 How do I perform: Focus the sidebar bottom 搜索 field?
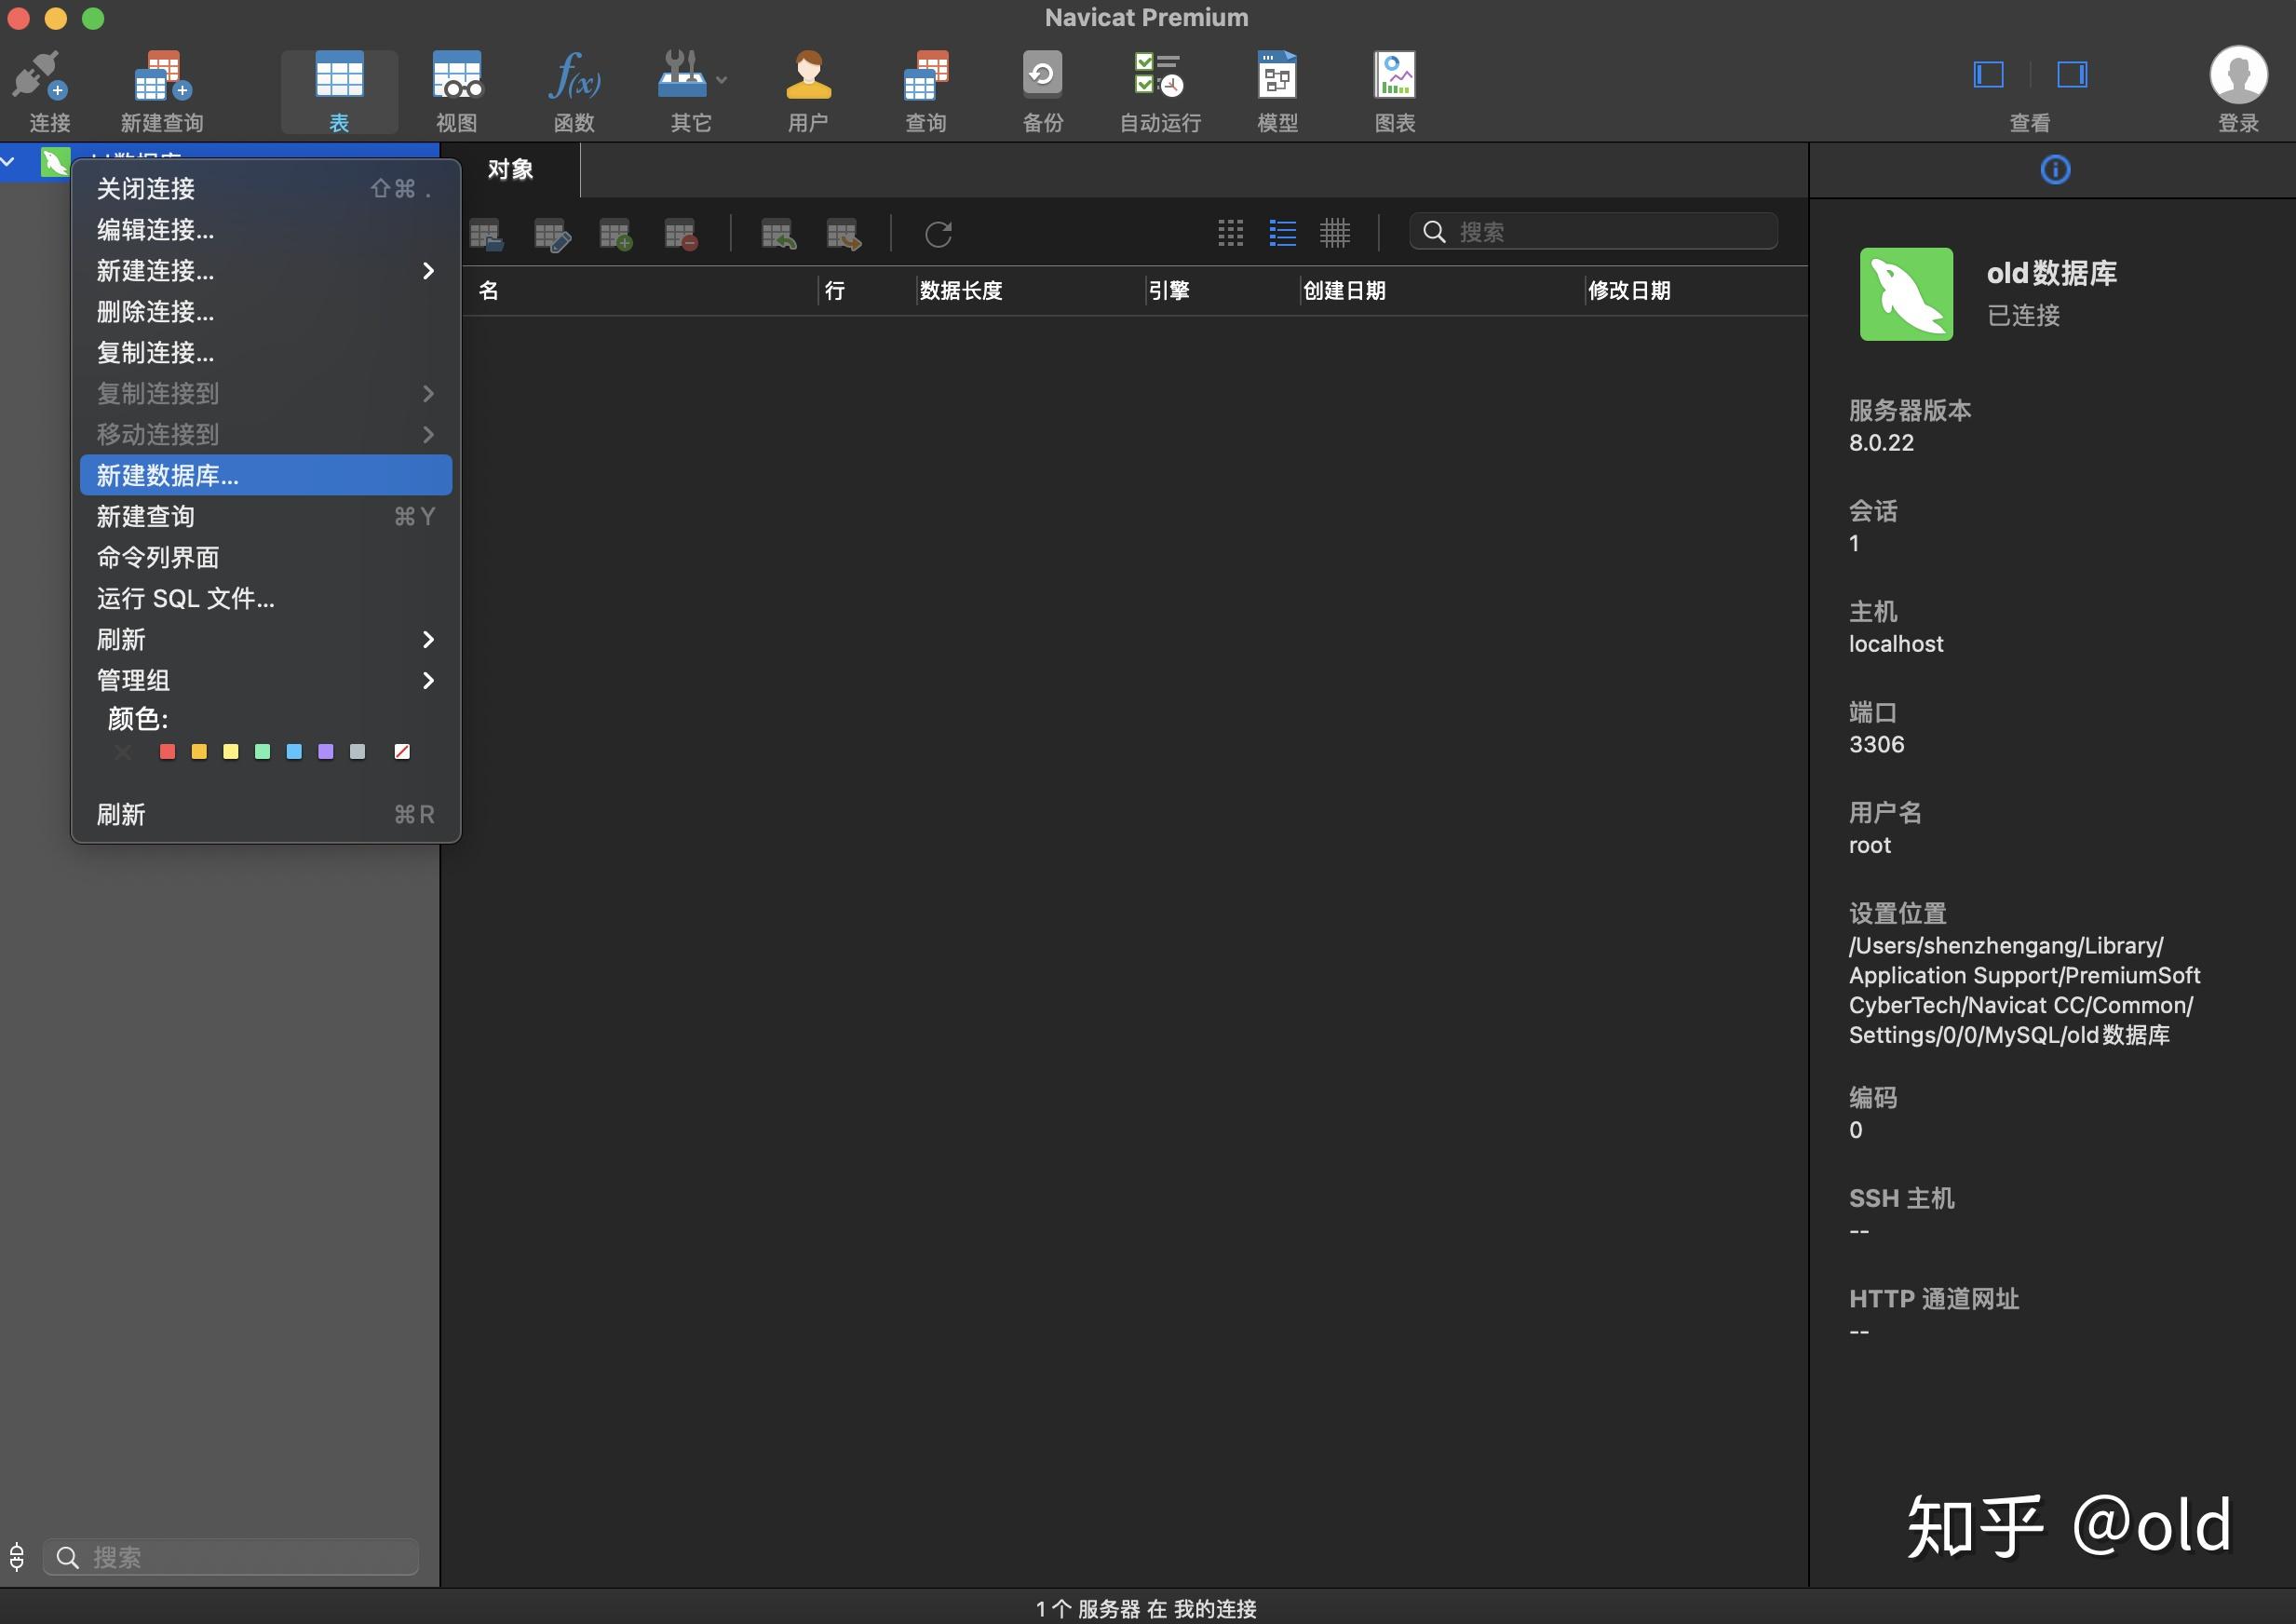coord(230,1556)
